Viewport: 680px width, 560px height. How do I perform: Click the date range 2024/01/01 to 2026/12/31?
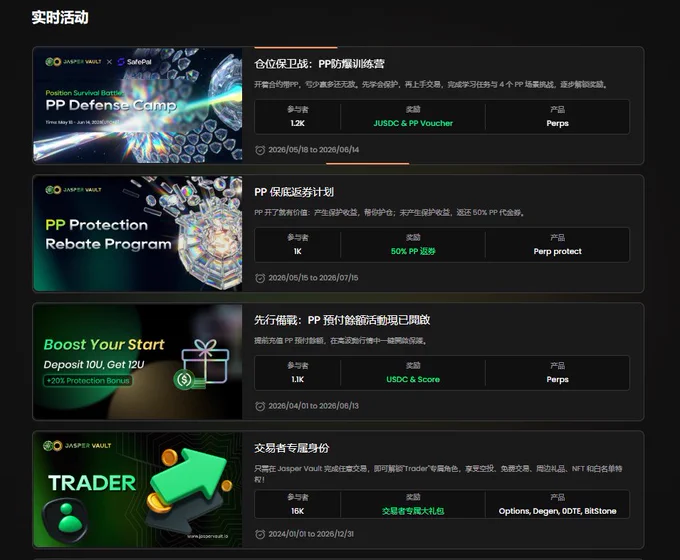coord(311,534)
